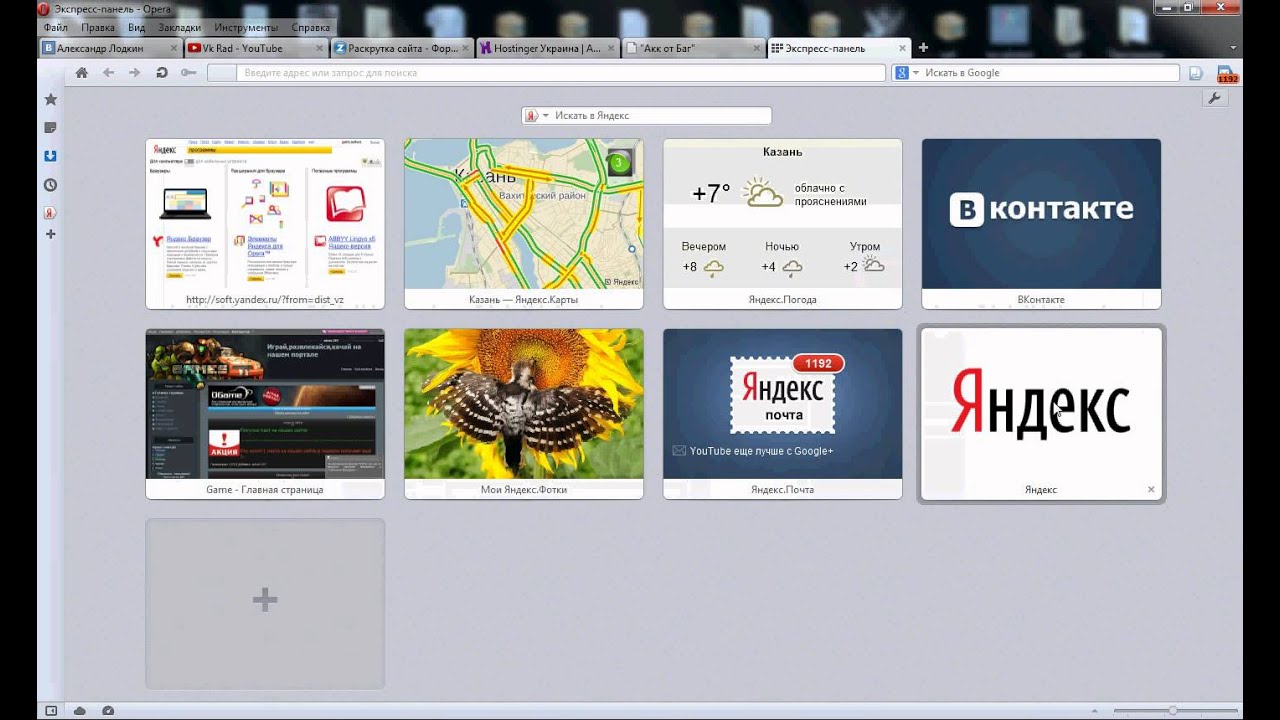Viewport: 1280px width, 720px height.
Task: Open the Файл menu
Action: tap(56, 28)
